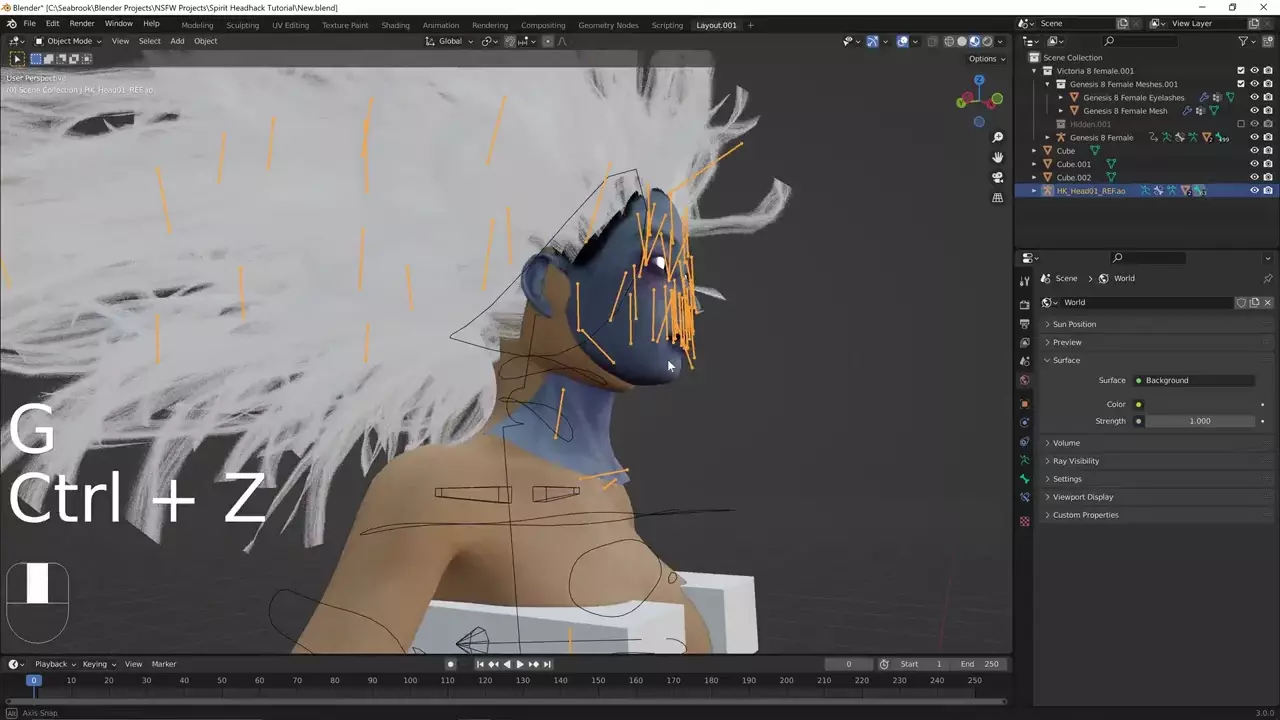Screen dimensions: 1280x720
Task: Click the Strength value slider
Action: tap(1199, 421)
